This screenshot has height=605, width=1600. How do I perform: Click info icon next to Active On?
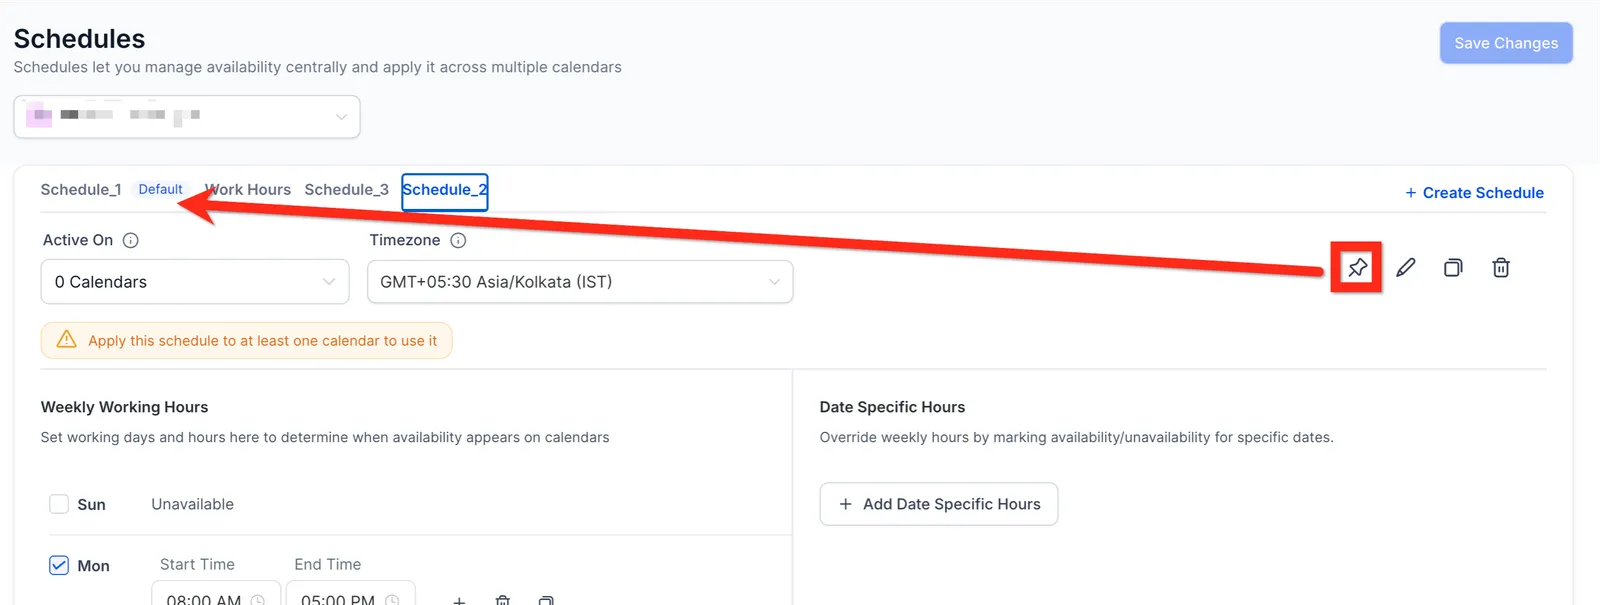131,240
